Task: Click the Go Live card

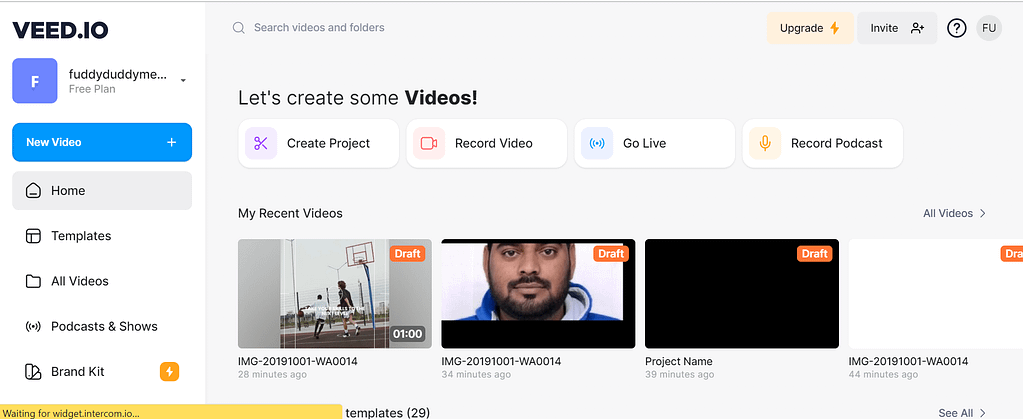Action: coord(654,143)
